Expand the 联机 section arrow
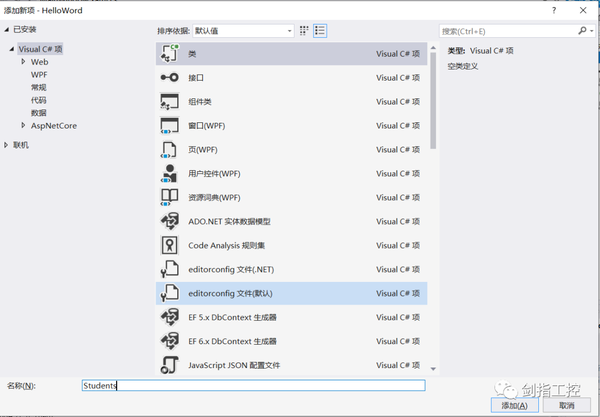Viewport: 600px width, 417px height. click(x=6, y=145)
